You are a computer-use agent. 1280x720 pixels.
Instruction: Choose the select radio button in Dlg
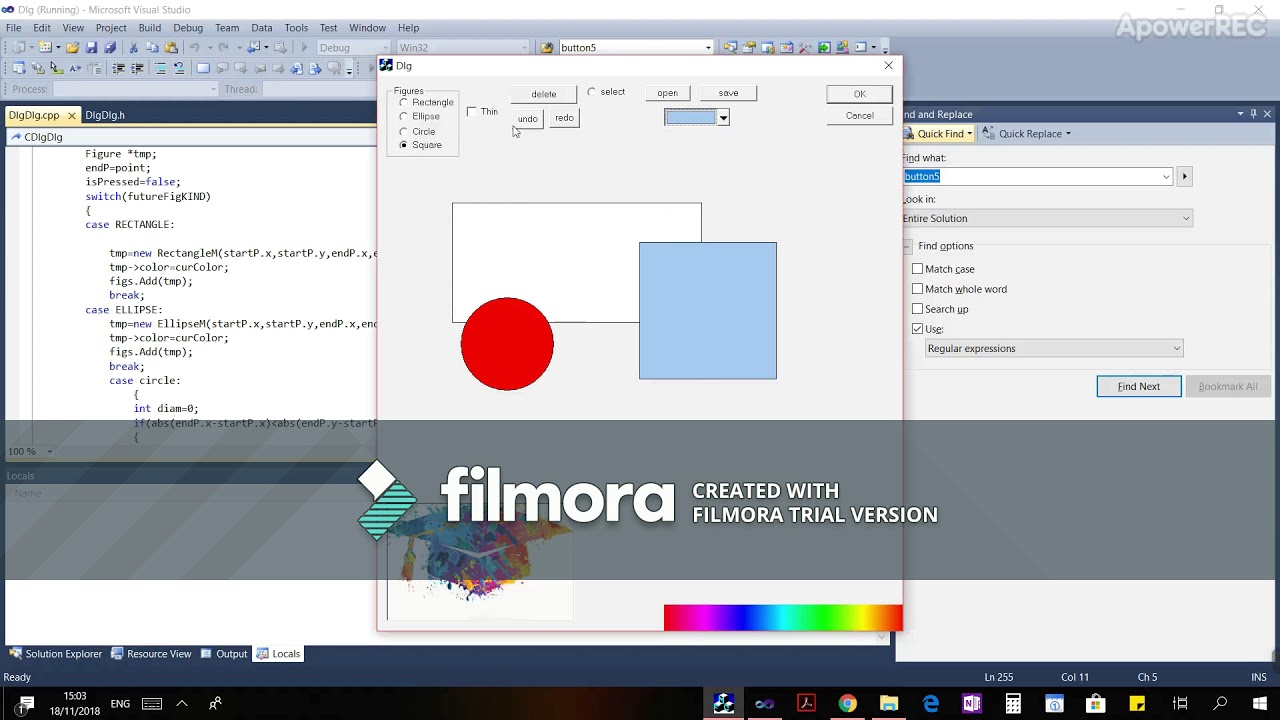pos(592,92)
